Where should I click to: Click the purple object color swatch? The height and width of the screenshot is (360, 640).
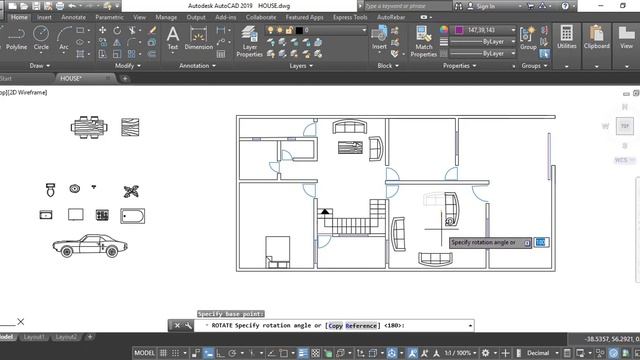tap(459, 30)
